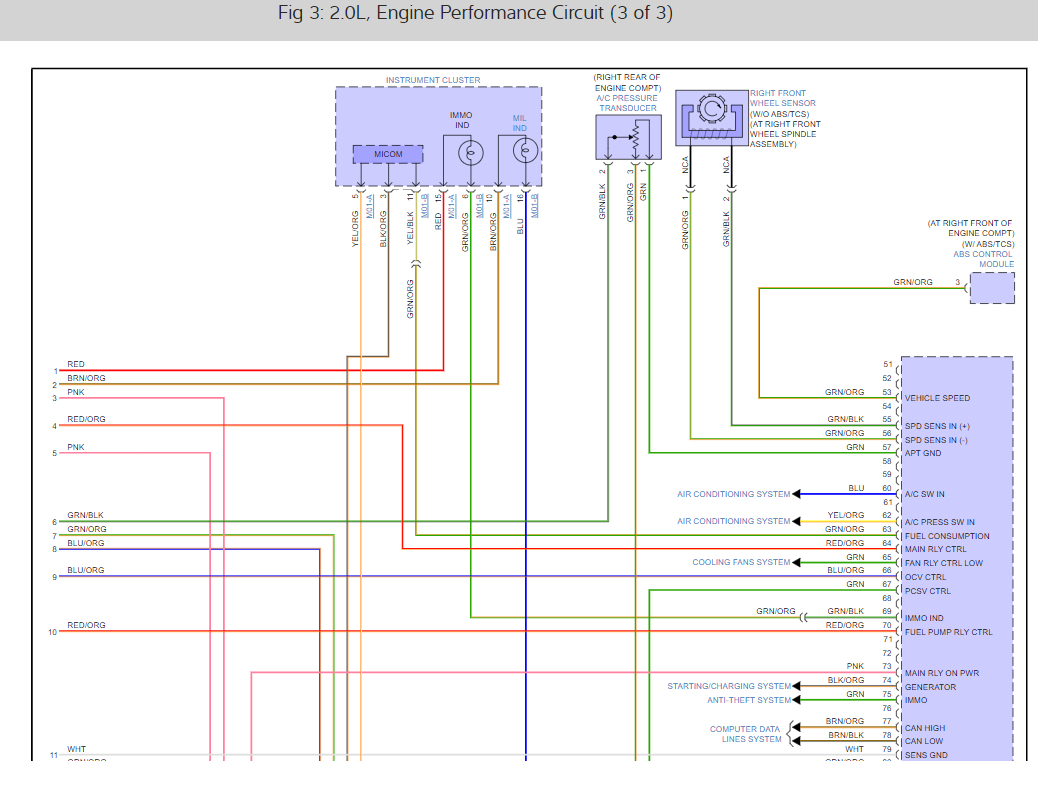Follow the COOLING FANS SYSTEM link
Screen dimensions: 1038x785
pyautogui.click(x=741, y=563)
